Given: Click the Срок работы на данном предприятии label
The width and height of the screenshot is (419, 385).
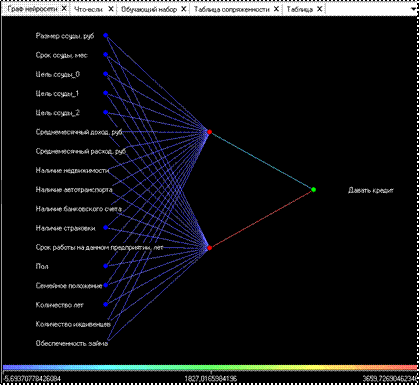Looking at the screenshot, I should tap(99, 247).
